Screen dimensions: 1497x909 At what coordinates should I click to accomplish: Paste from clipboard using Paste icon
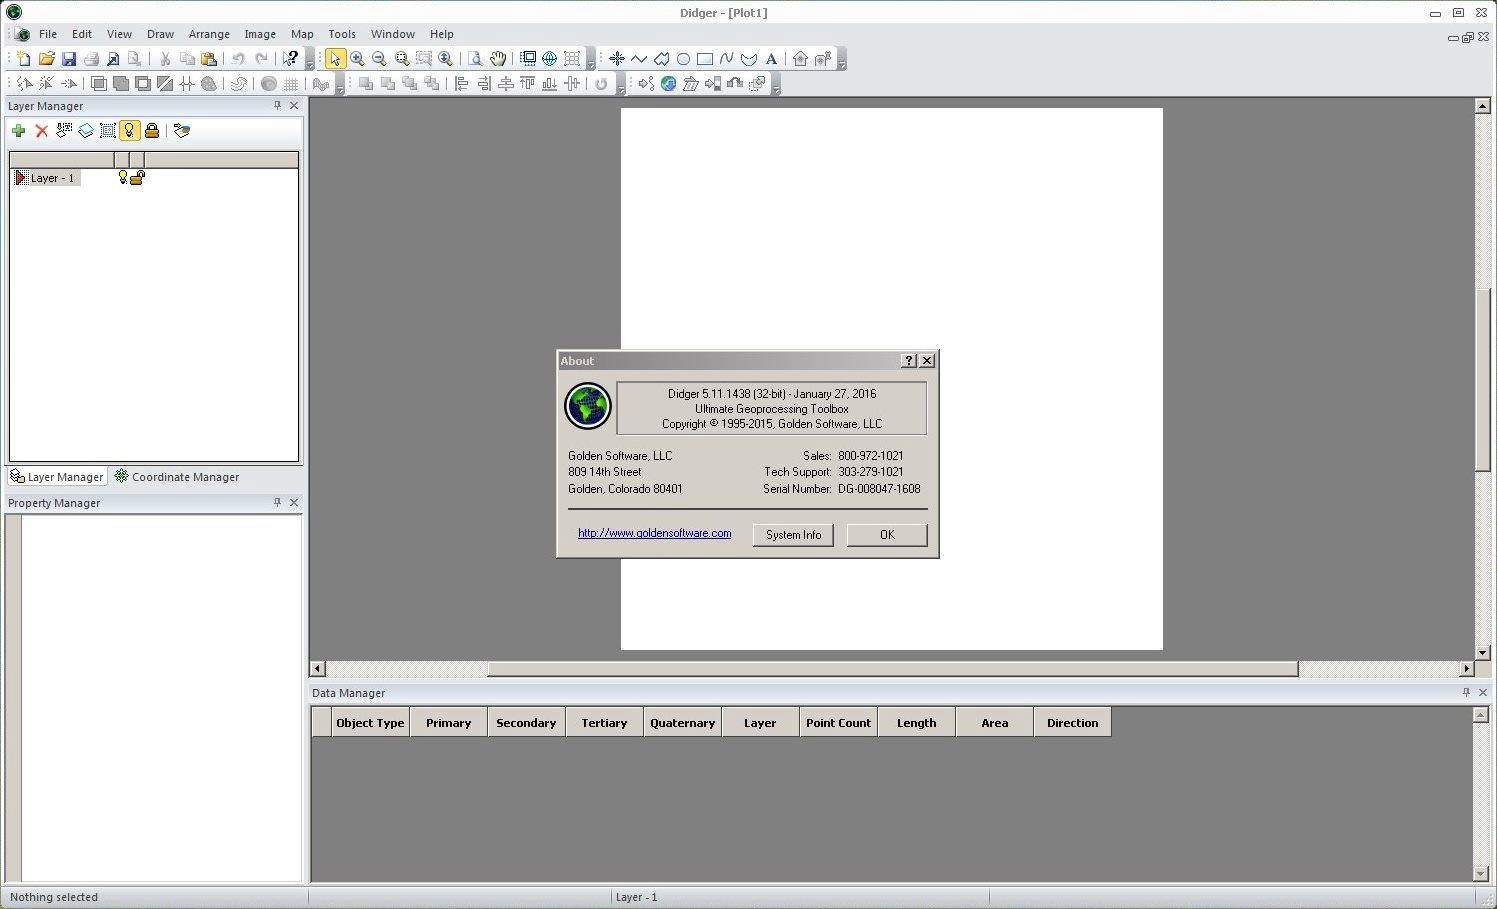[209, 59]
